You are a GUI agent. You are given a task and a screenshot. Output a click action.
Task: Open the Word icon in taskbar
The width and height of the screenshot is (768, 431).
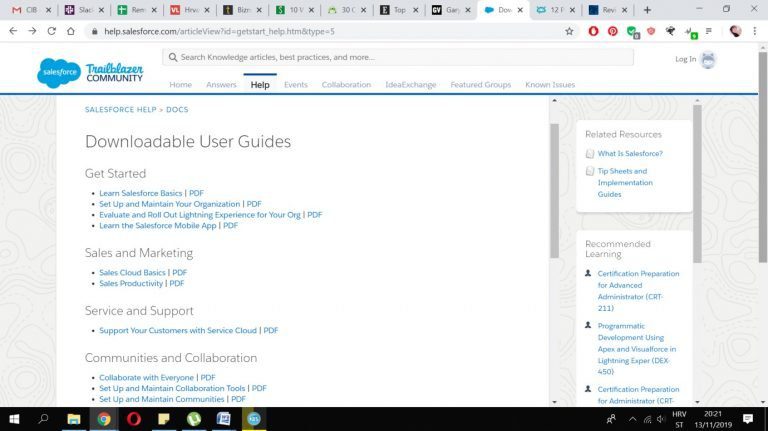[223, 419]
